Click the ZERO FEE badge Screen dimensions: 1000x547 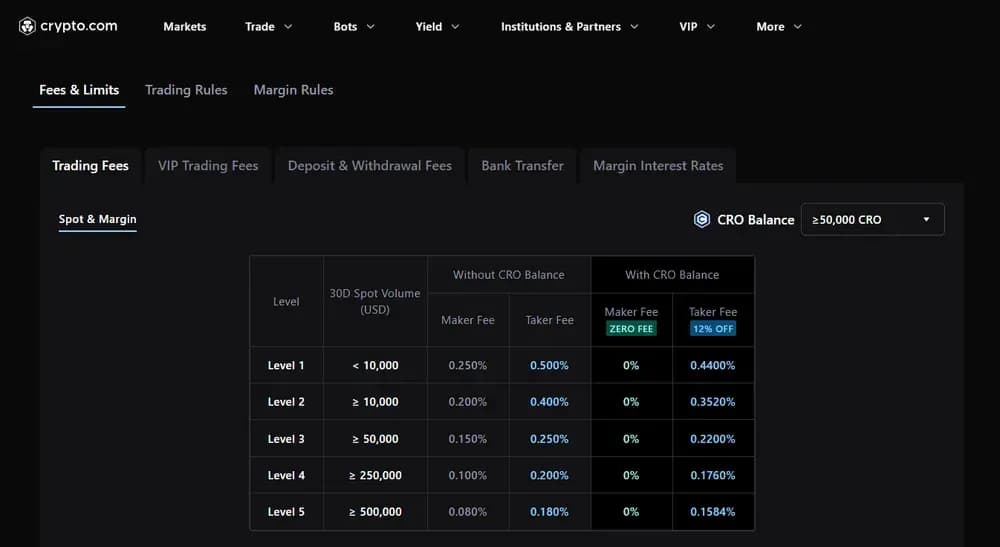(631, 329)
